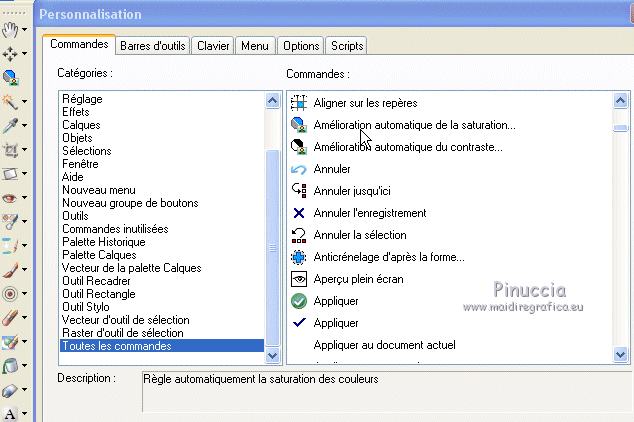Click the Aligner sur les repères icon
The width and height of the screenshot is (634, 422).
(298, 103)
